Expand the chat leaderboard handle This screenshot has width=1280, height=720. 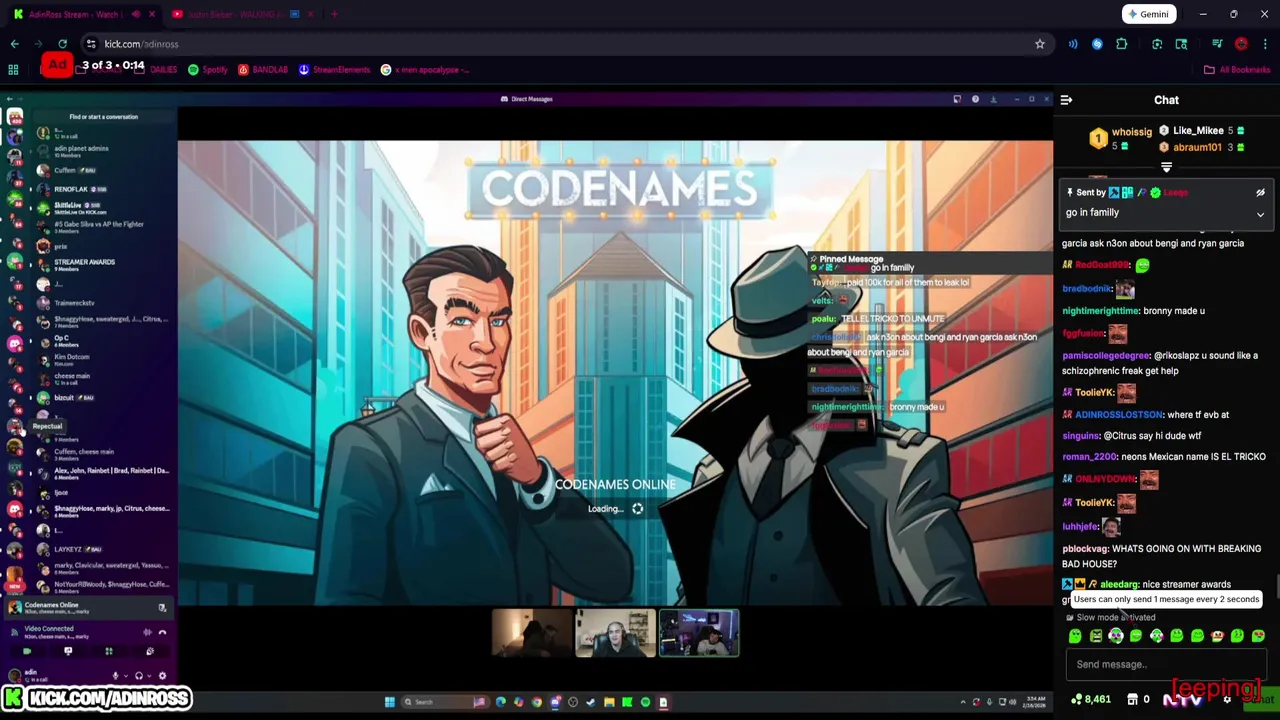[x=1166, y=168]
